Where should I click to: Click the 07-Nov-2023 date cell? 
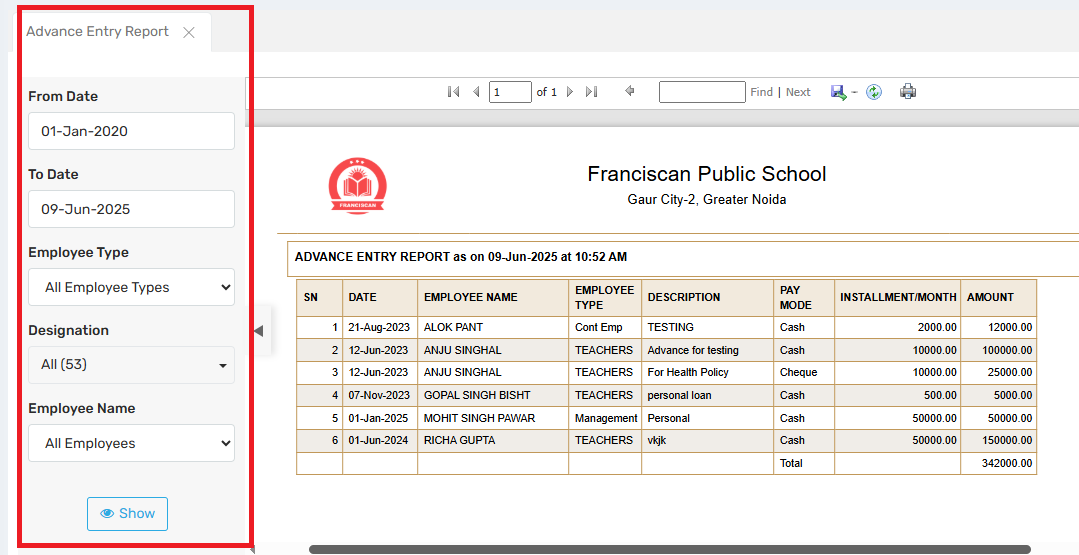[380, 395]
